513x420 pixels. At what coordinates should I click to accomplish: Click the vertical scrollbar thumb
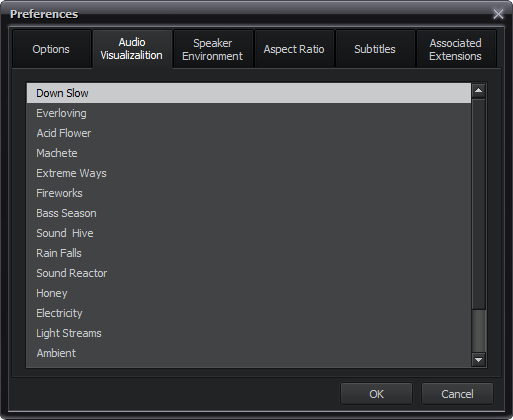[x=478, y=331]
